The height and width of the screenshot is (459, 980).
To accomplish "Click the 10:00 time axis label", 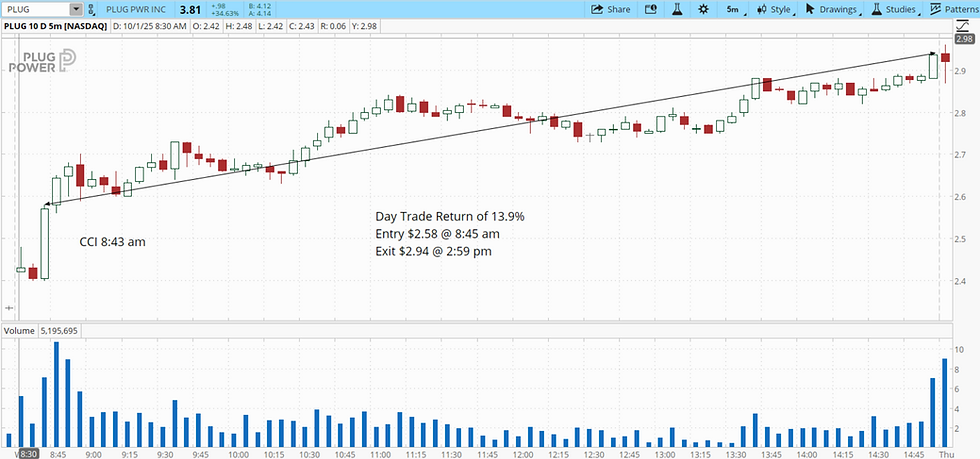I will click(239, 454).
